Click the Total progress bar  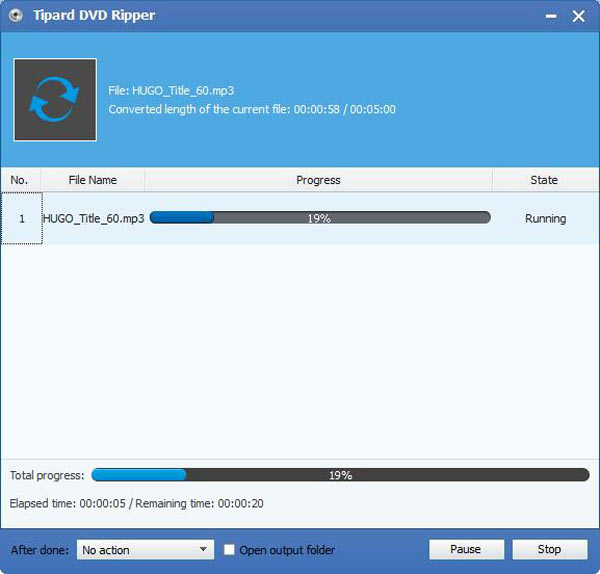tap(340, 475)
